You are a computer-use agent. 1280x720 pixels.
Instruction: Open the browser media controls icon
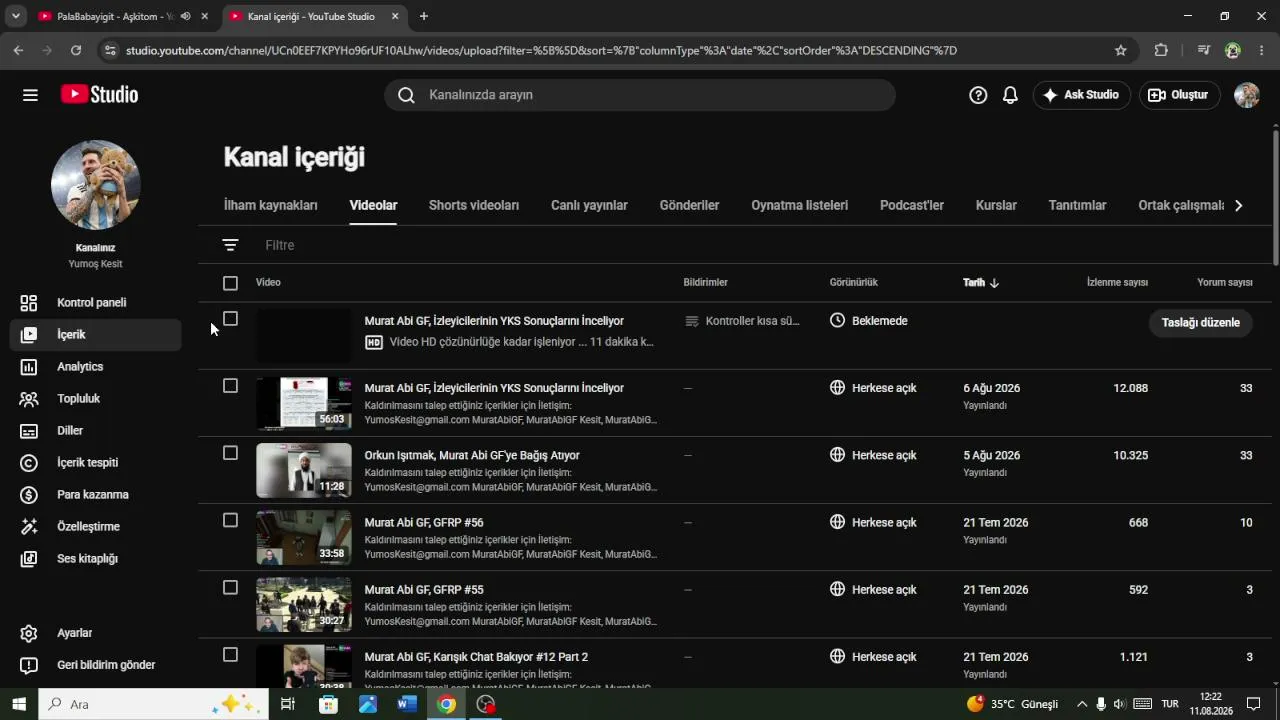click(1204, 50)
